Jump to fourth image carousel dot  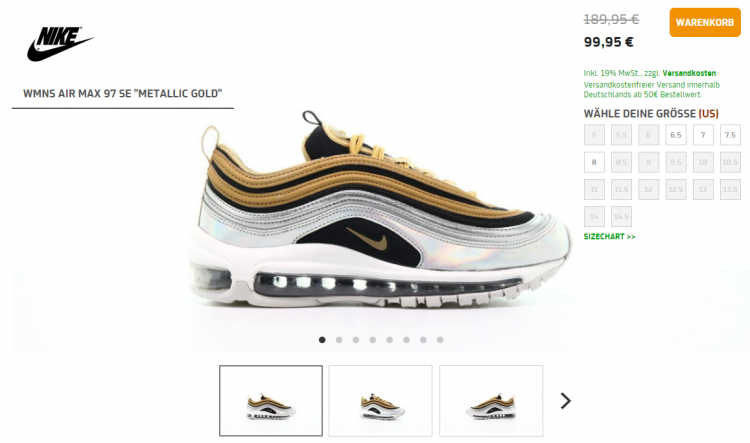(x=373, y=340)
